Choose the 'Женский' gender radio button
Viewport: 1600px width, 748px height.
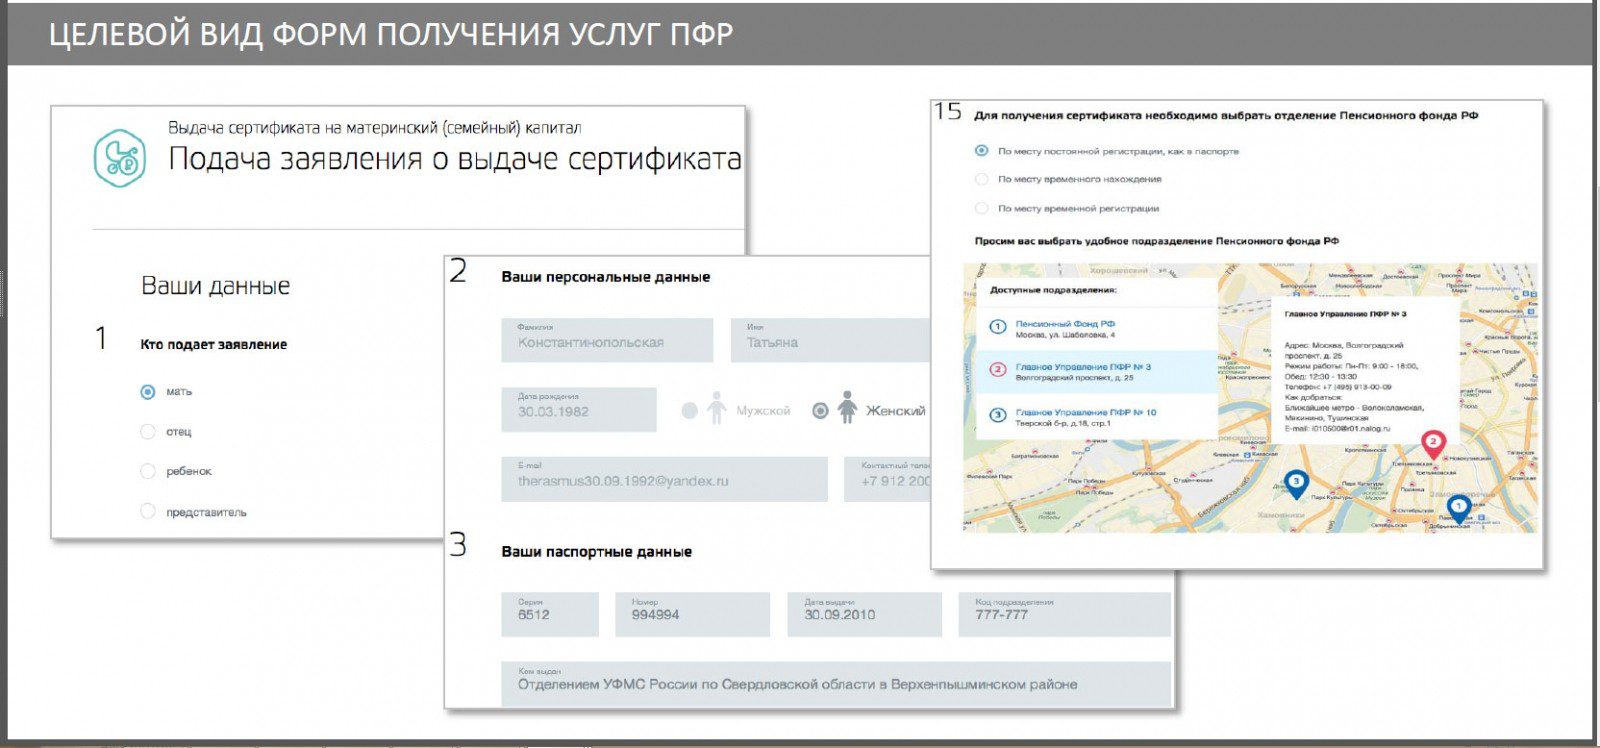point(820,410)
